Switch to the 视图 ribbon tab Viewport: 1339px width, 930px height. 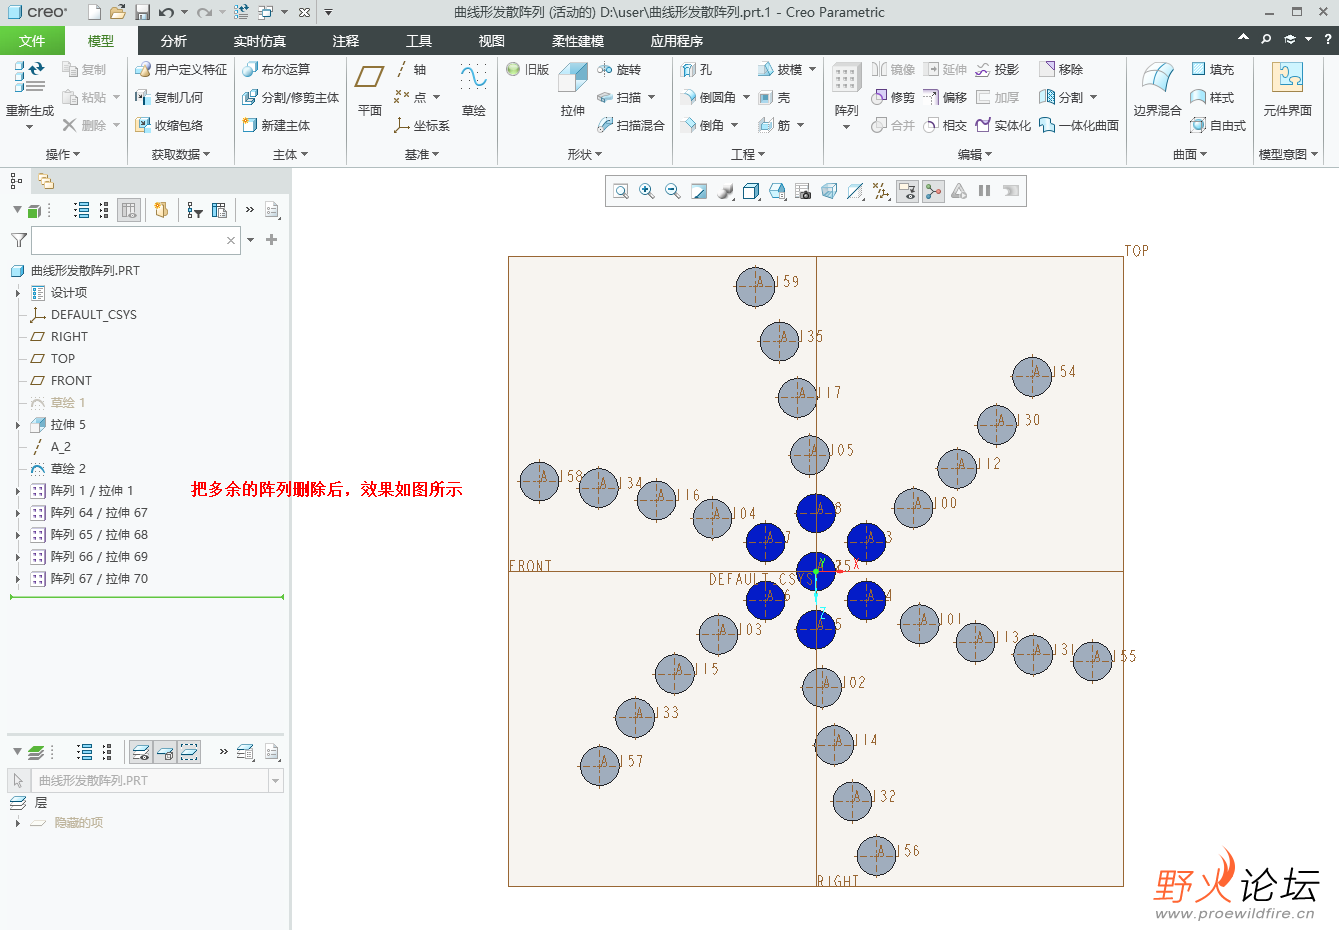tap(492, 41)
